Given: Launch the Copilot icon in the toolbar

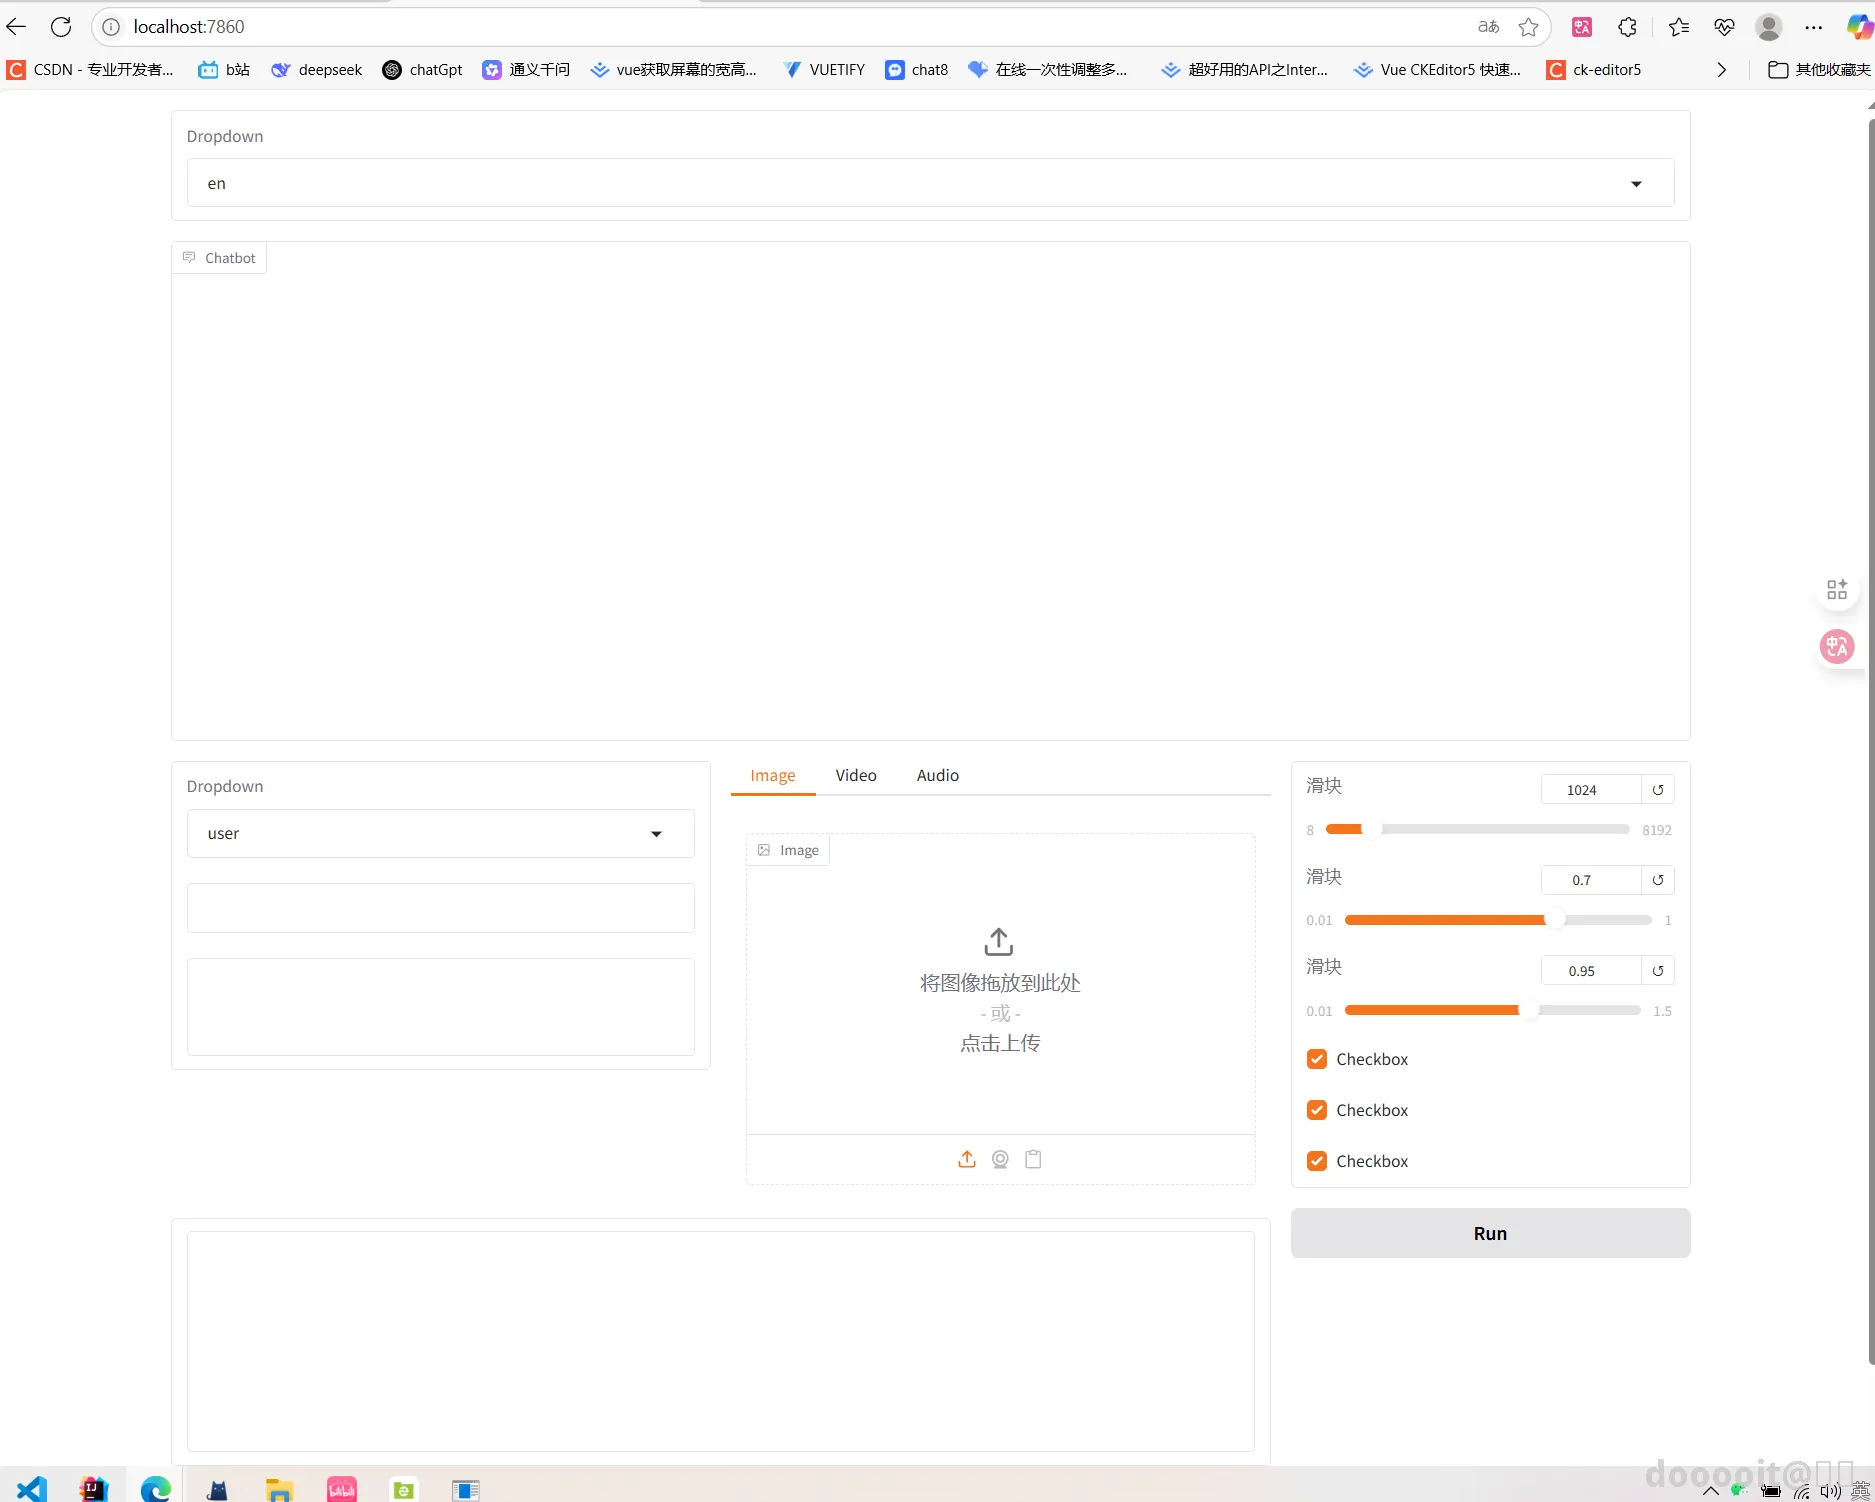Looking at the screenshot, I should click(x=1860, y=27).
